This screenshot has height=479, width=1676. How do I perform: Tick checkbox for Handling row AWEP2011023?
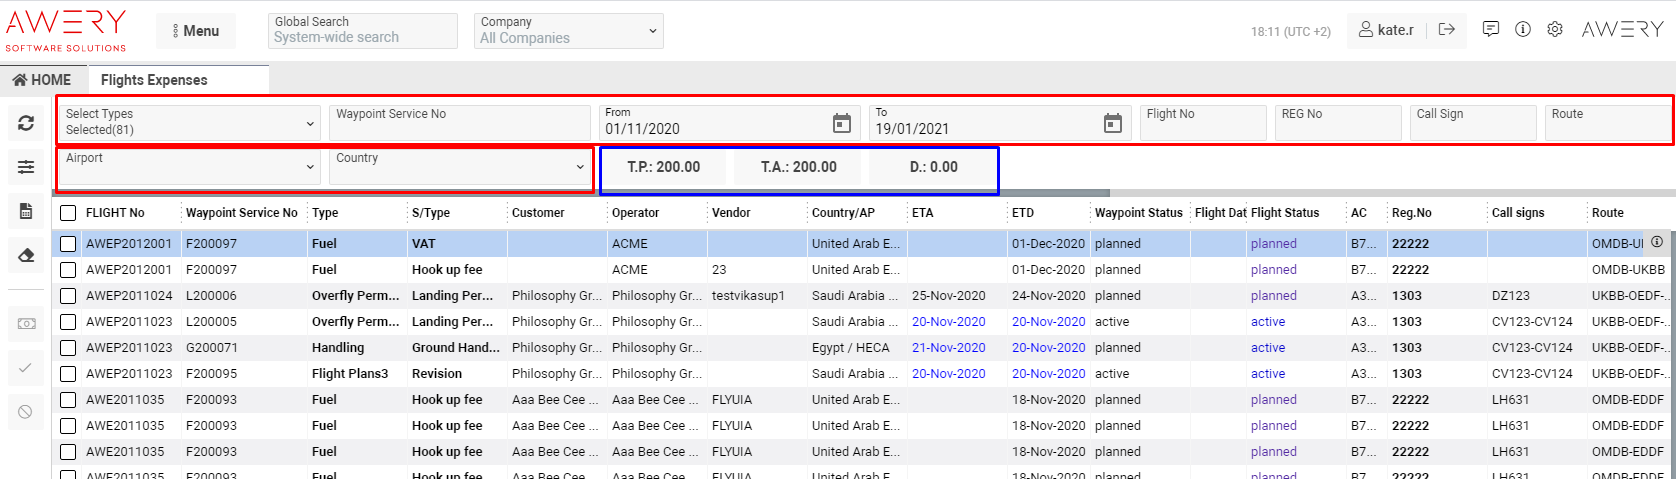coord(68,348)
